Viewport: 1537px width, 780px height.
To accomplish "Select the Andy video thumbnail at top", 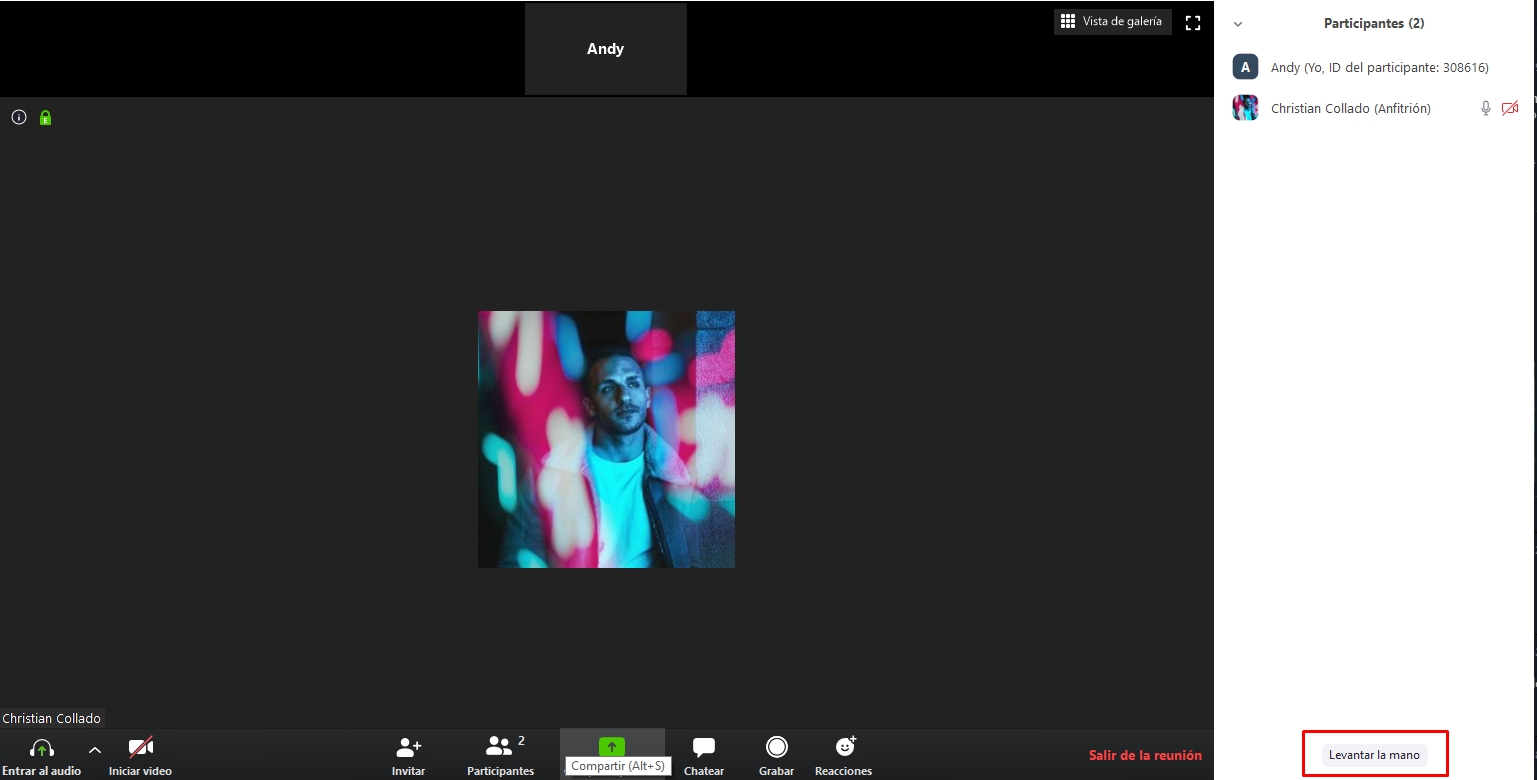I will pos(606,49).
